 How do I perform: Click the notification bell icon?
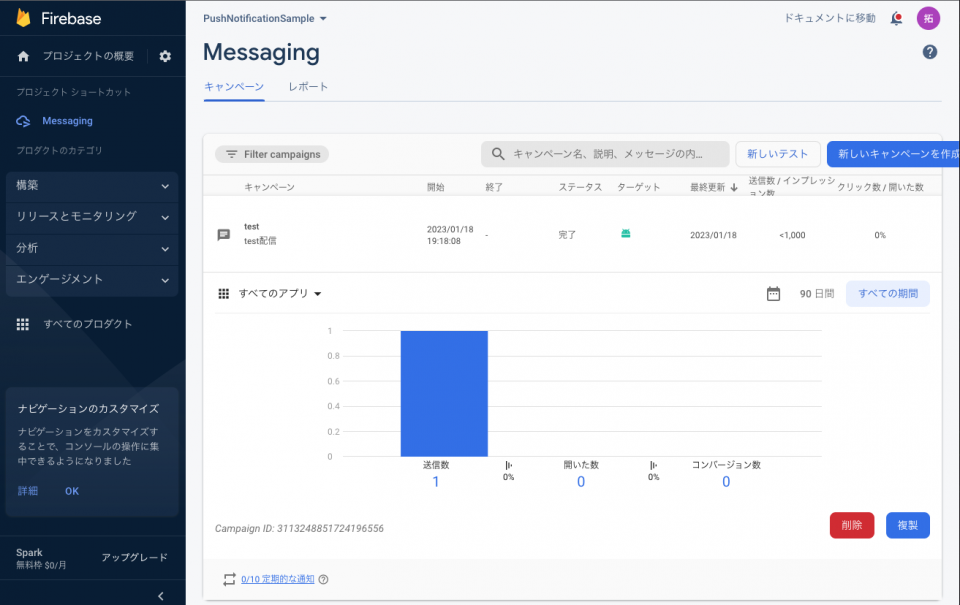tap(896, 18)
